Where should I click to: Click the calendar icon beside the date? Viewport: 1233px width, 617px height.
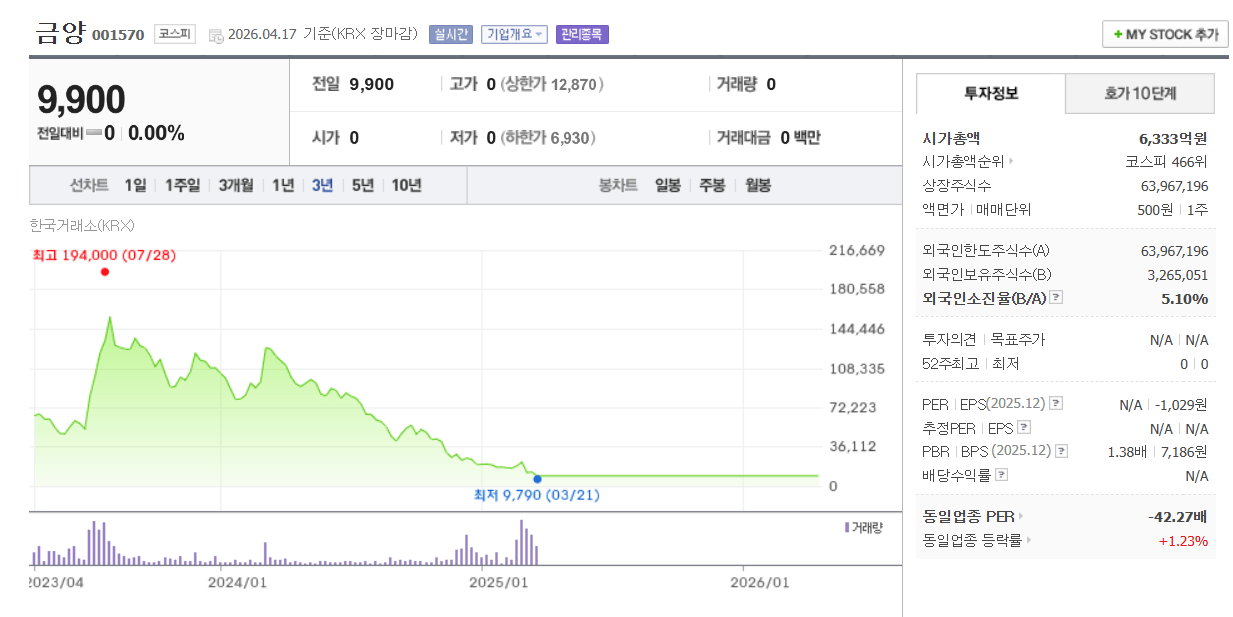(216, 35)
